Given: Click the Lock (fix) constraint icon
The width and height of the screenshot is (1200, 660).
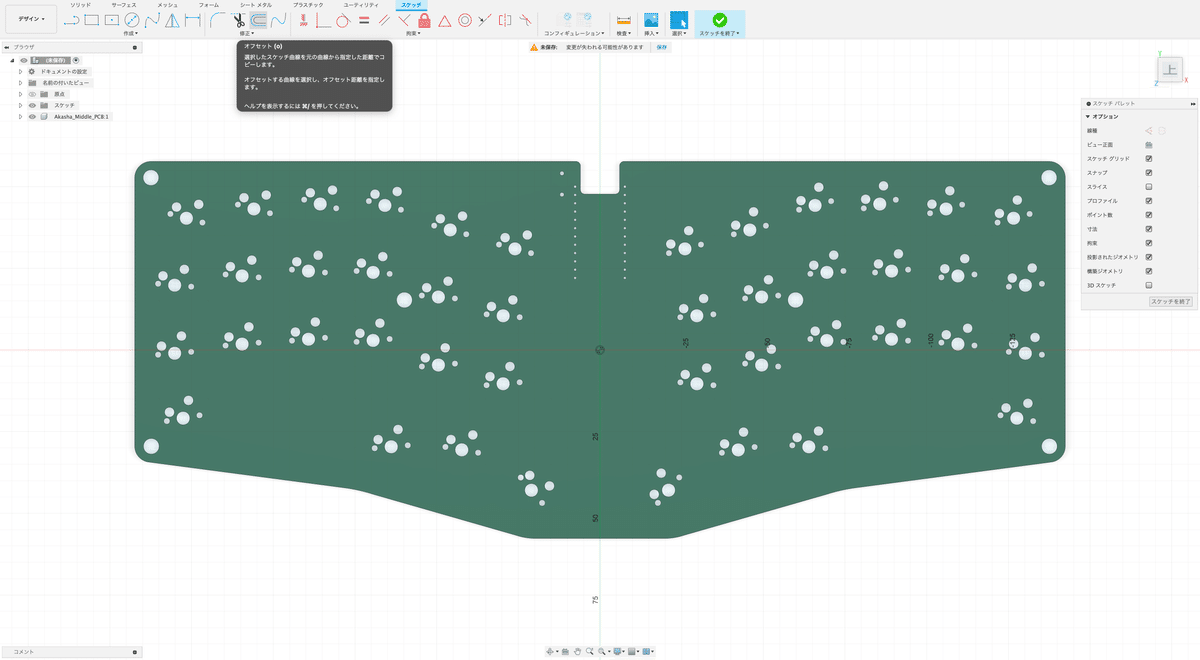Looking at the screenshot, I should point(424,20).
